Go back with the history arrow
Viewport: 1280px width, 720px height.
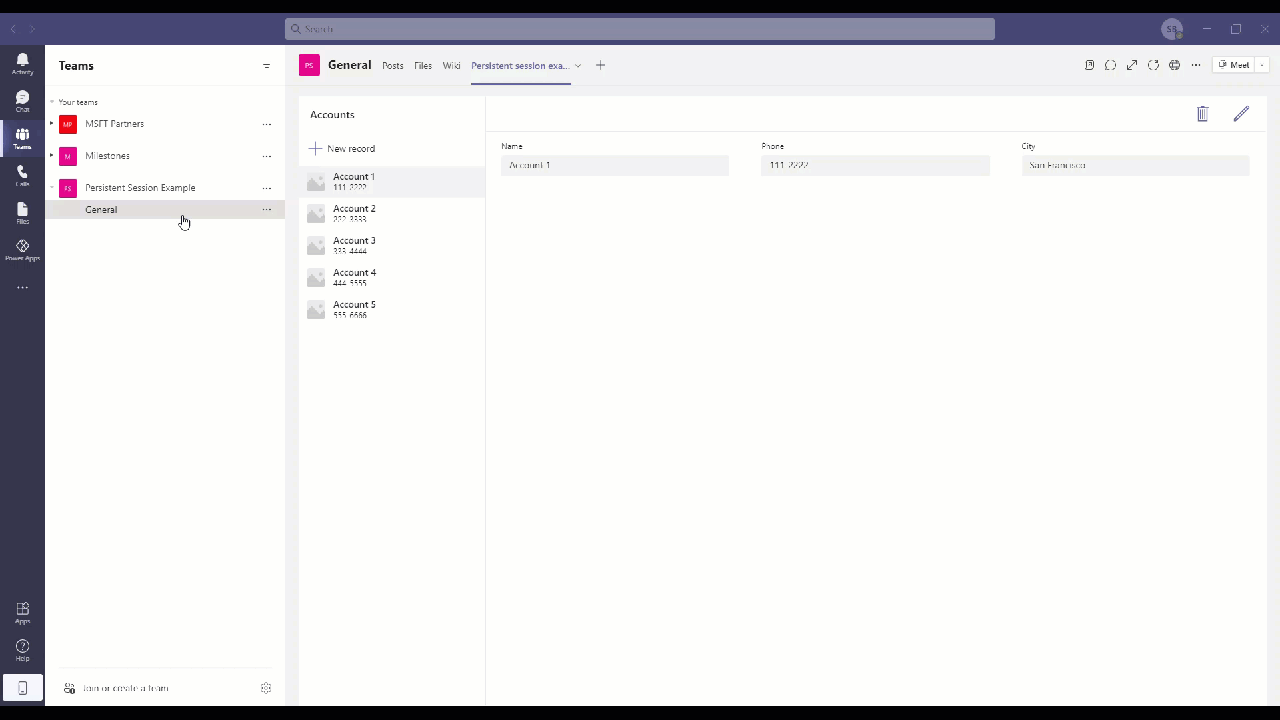(13, 29)
